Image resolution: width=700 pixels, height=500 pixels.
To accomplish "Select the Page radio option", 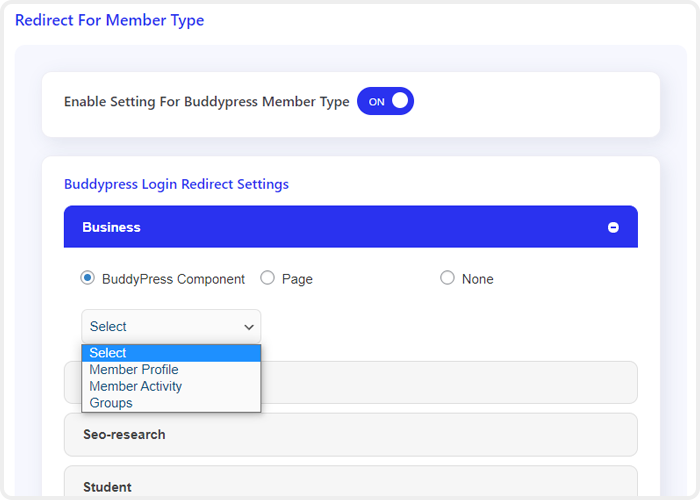I will (267, 278).
